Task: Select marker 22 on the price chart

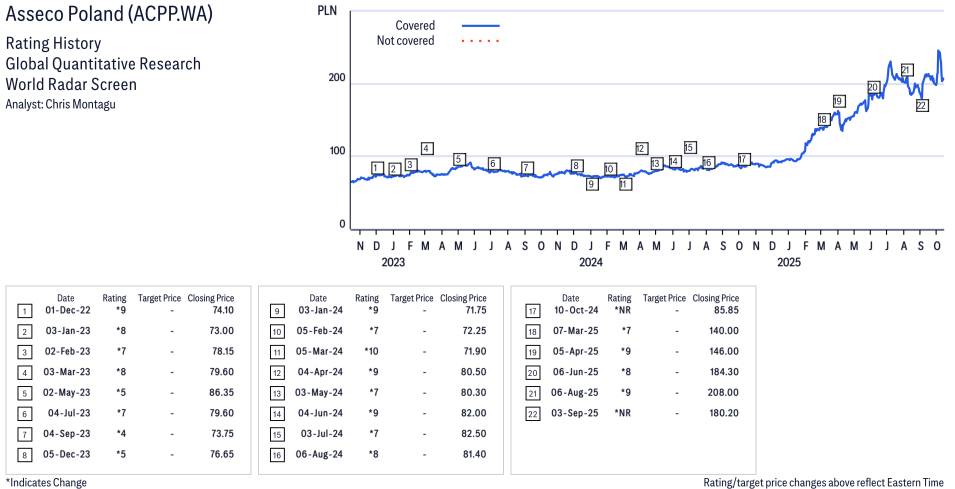Action: tap(922, 105)
